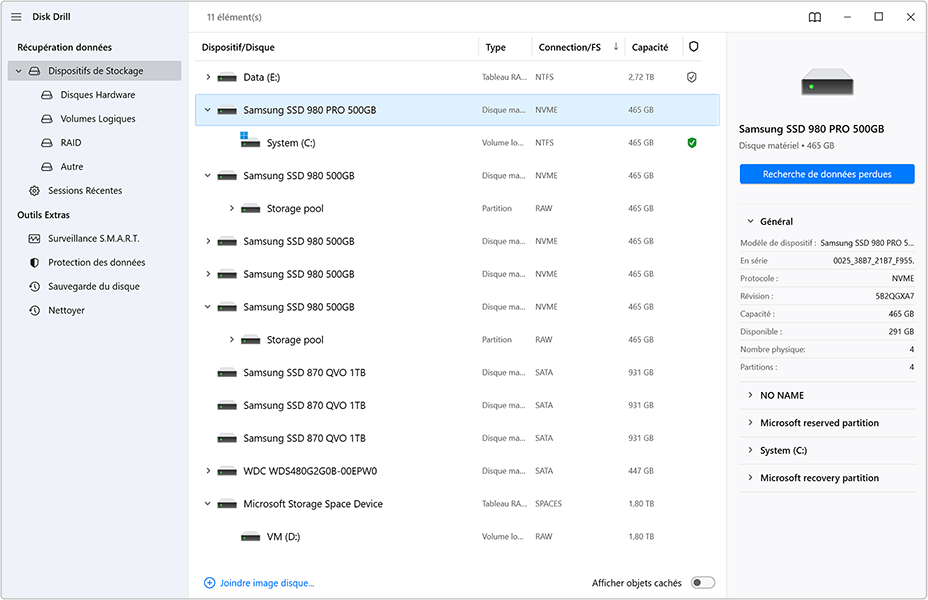Click the protection shield column header icon
The width and height of the screenshot is (928, 600).
click(694, 47)
